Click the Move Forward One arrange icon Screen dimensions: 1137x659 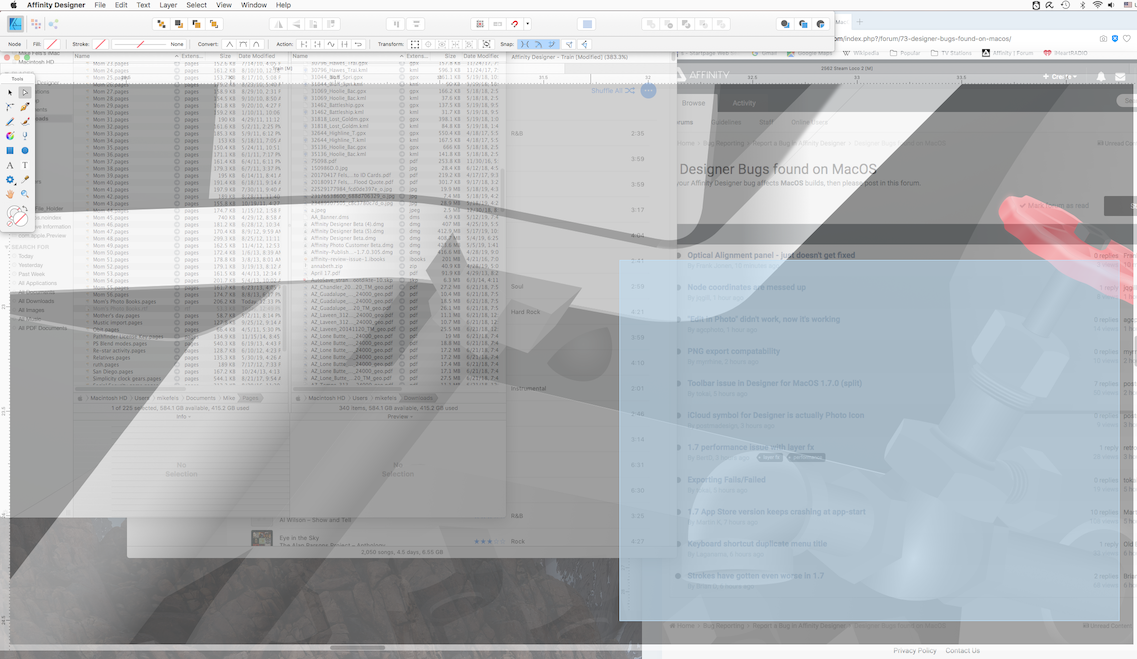(197, 24)
